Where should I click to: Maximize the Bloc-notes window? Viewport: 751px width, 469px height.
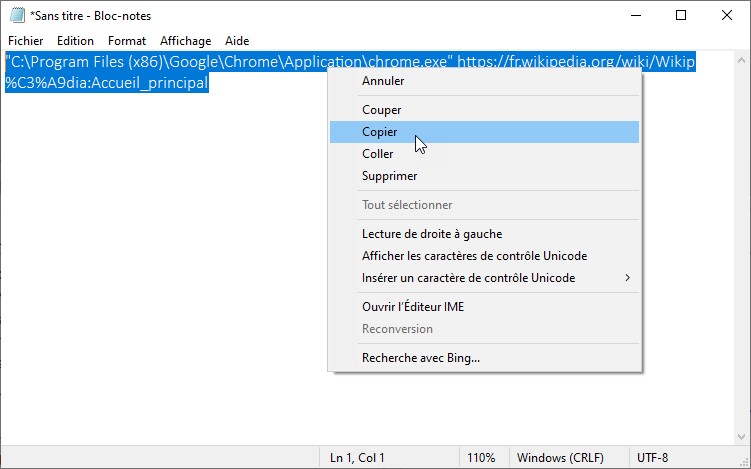point(681,15)
